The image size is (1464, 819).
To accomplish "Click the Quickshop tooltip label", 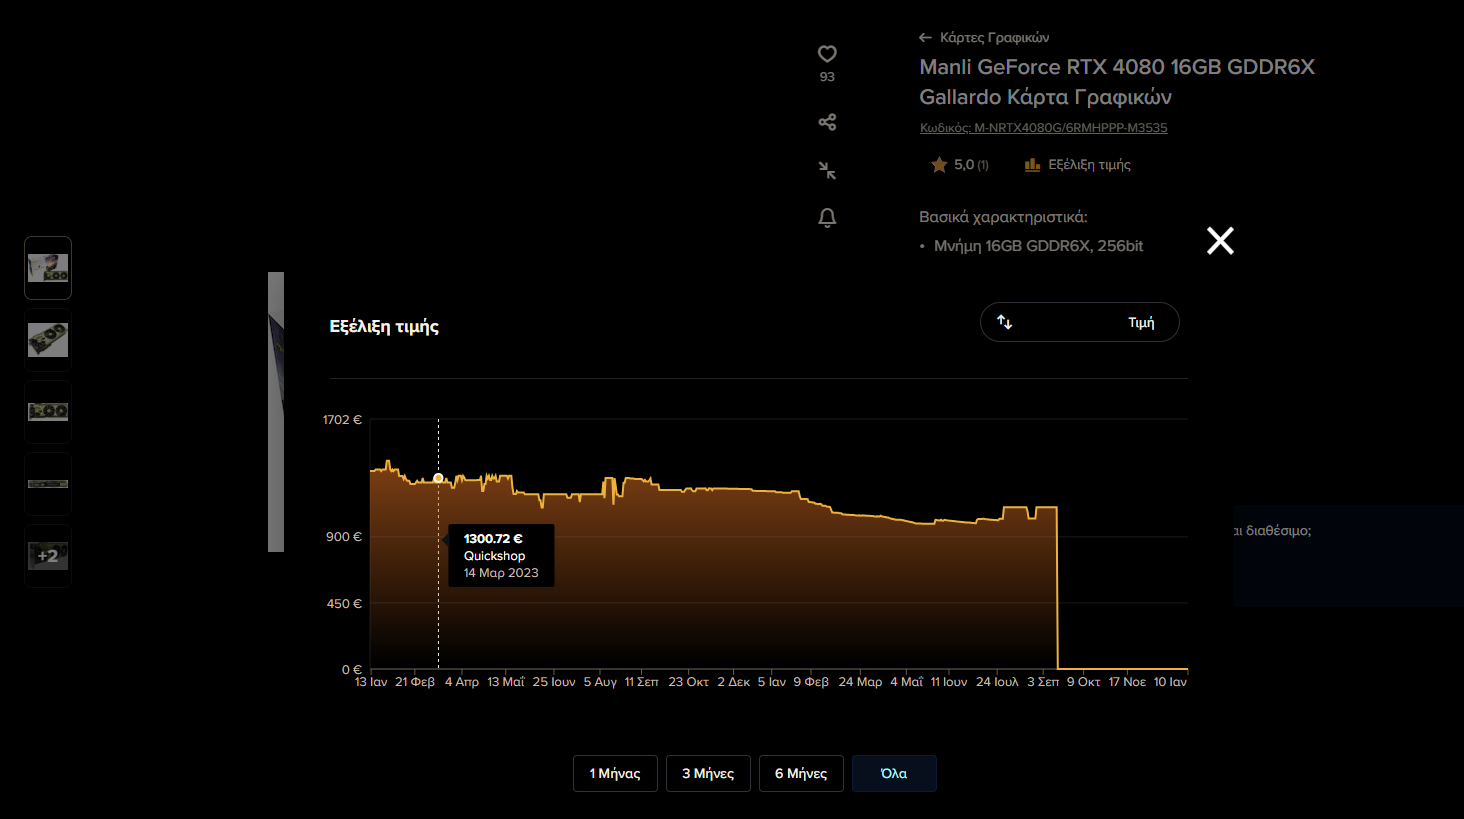I will [494, 556].
